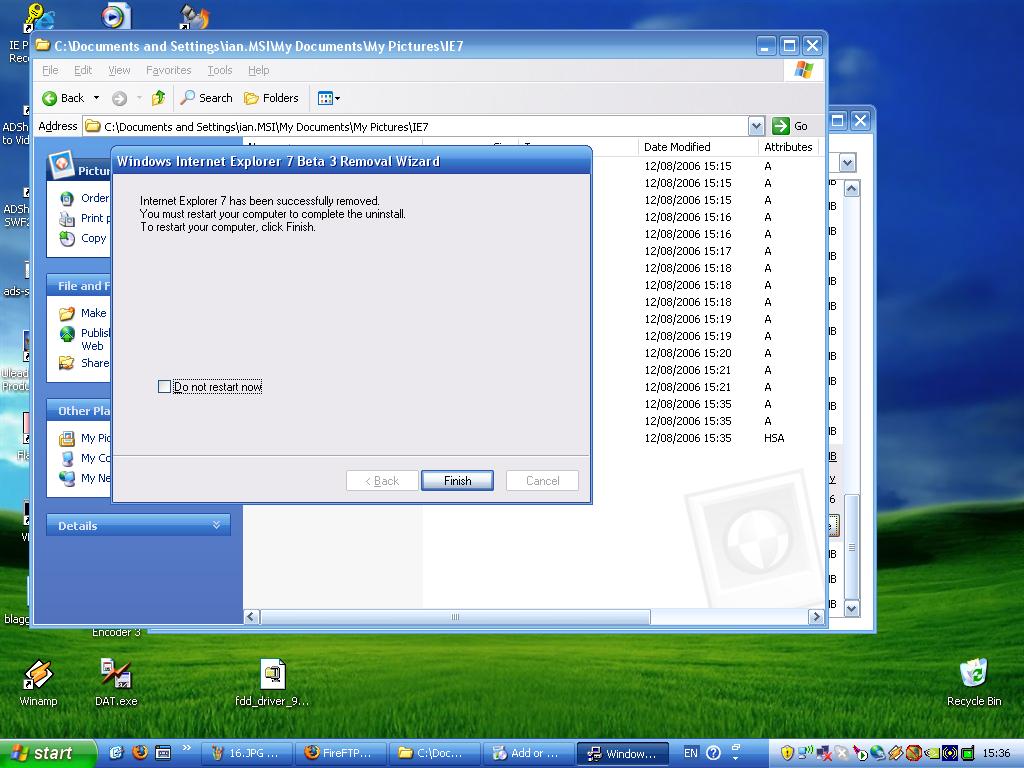Click the EN language indicator on taskbar
This screenshot has width=1024, height=768.
pyautogui.click(x=691, y=753)
